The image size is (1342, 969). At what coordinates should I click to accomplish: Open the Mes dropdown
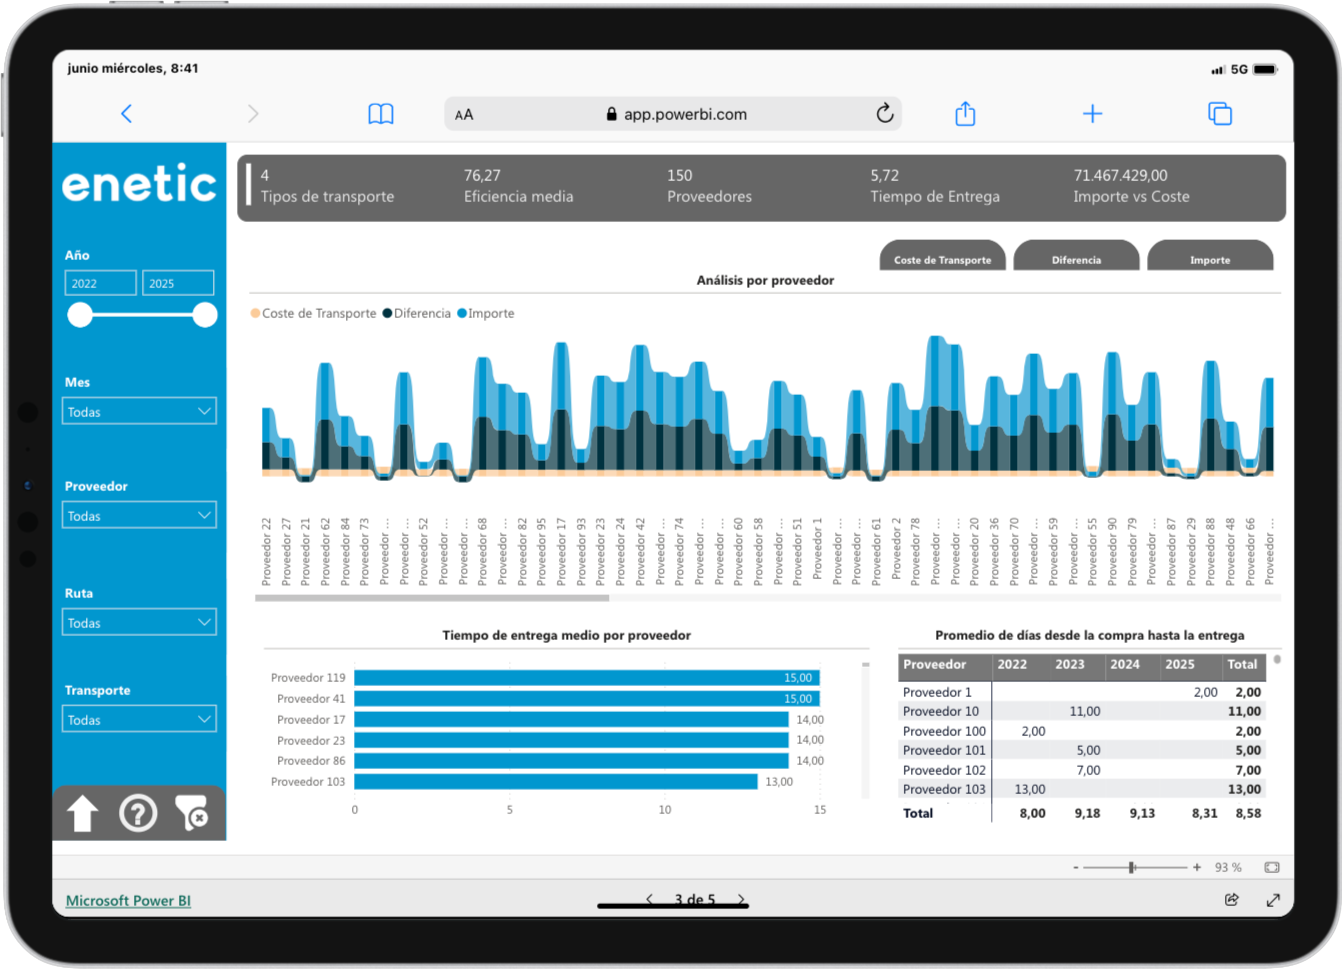[x=139, y=411]
